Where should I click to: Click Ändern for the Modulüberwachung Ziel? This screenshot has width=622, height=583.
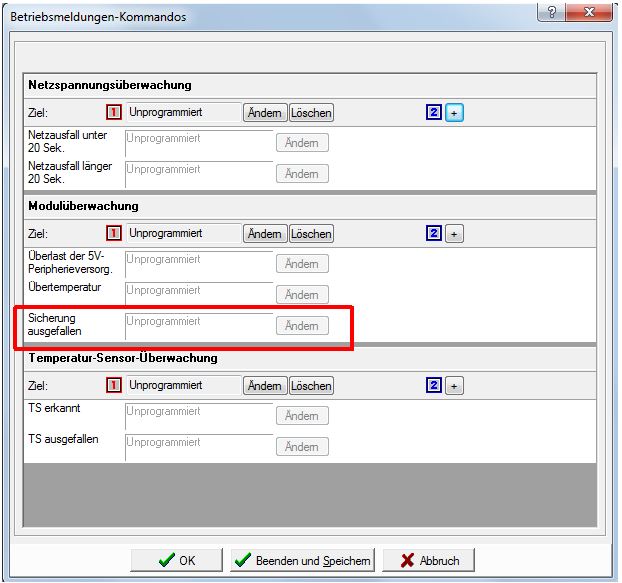265,233
